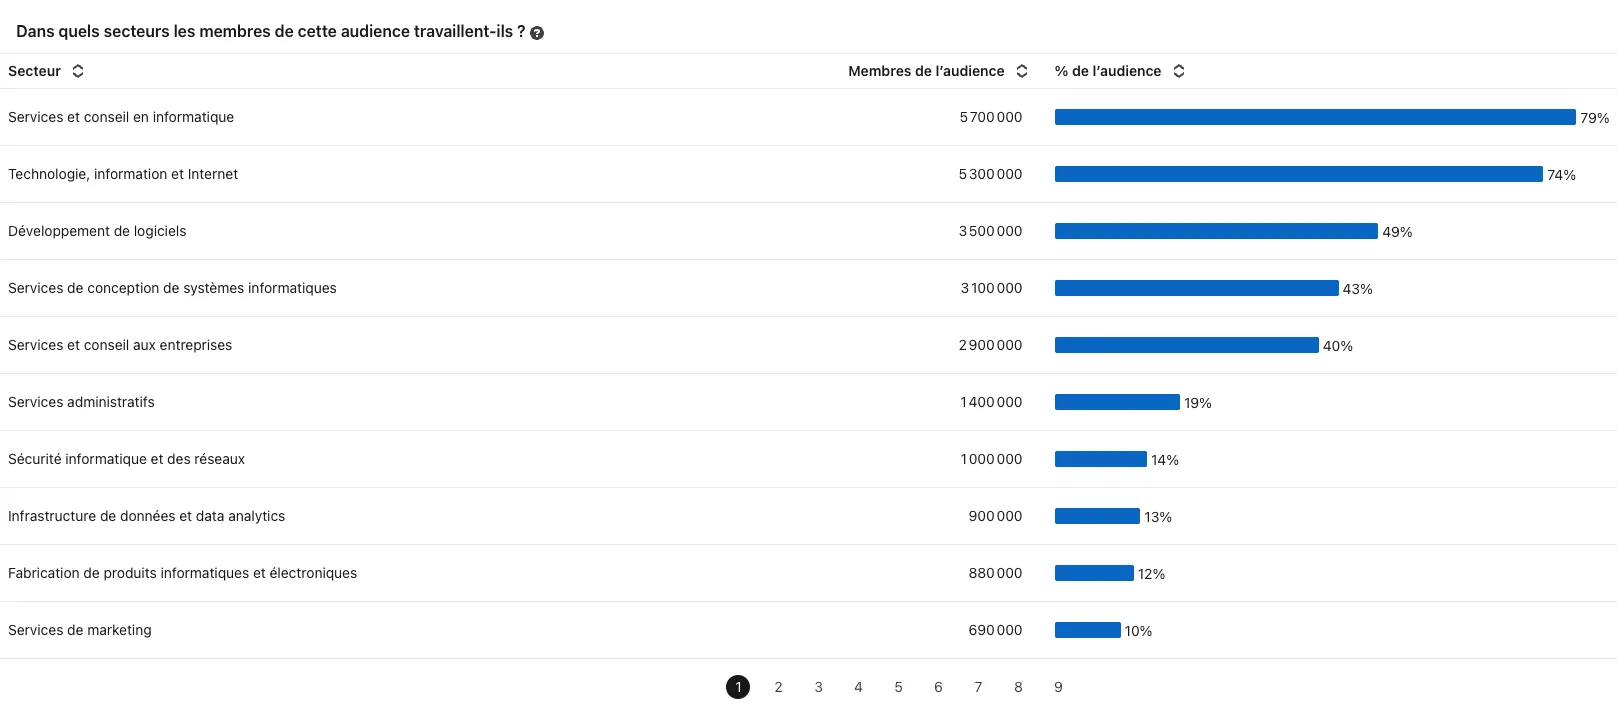This screenshot has height=713, width=1617.
Task: Click the 900 000 members value
Action: 996,516
